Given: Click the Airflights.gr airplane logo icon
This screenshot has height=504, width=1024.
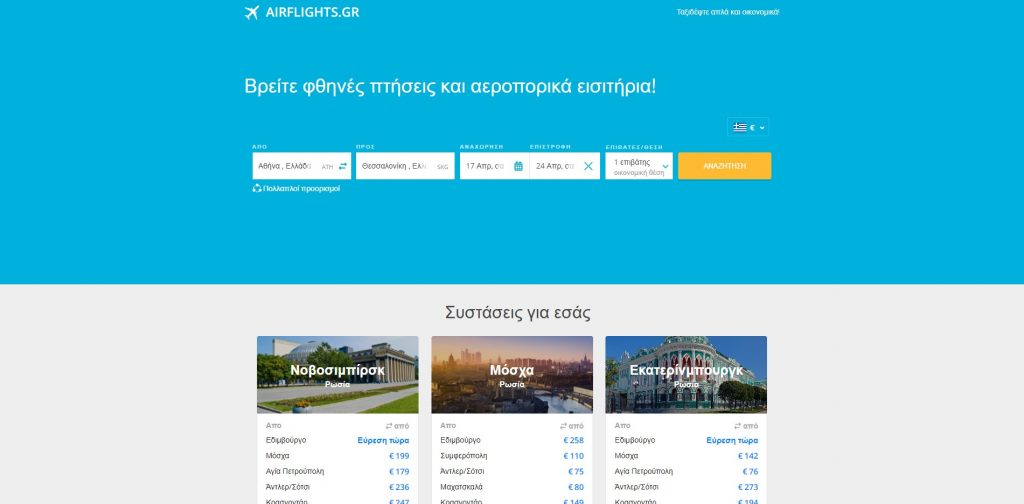Looking at the screenshot, I should pos(252,12).
